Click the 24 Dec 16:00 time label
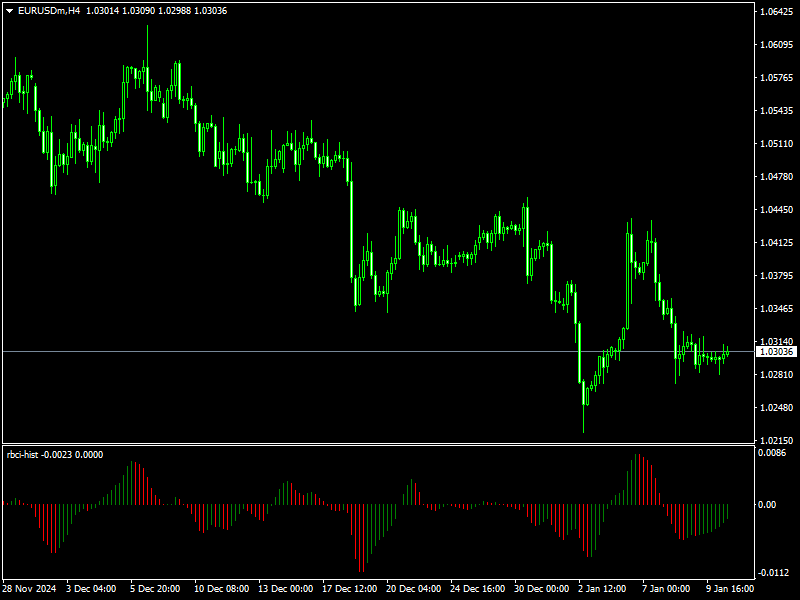The width and height of the screenshot is (800, 600). point(478,589)
